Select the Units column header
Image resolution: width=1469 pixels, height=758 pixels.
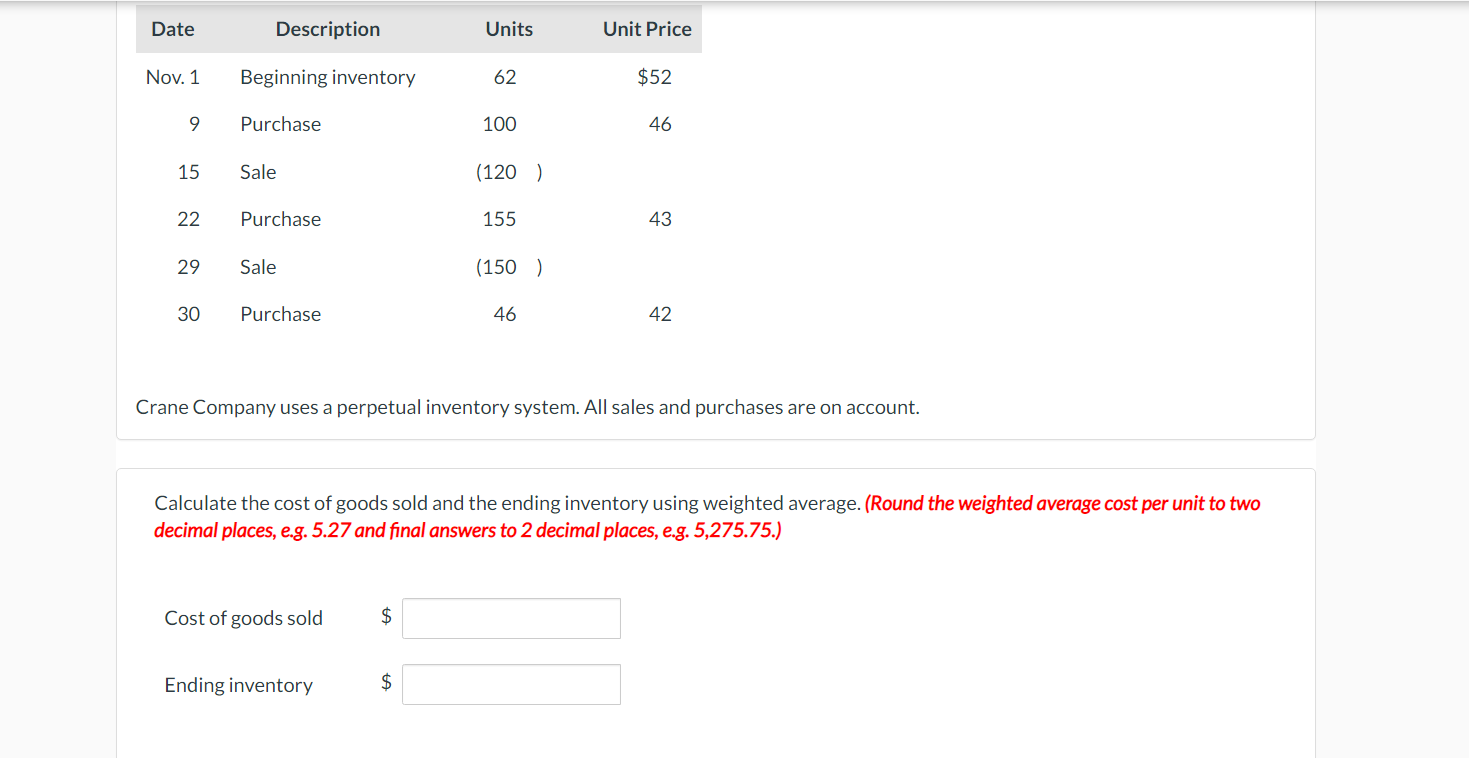pos(508,29)
